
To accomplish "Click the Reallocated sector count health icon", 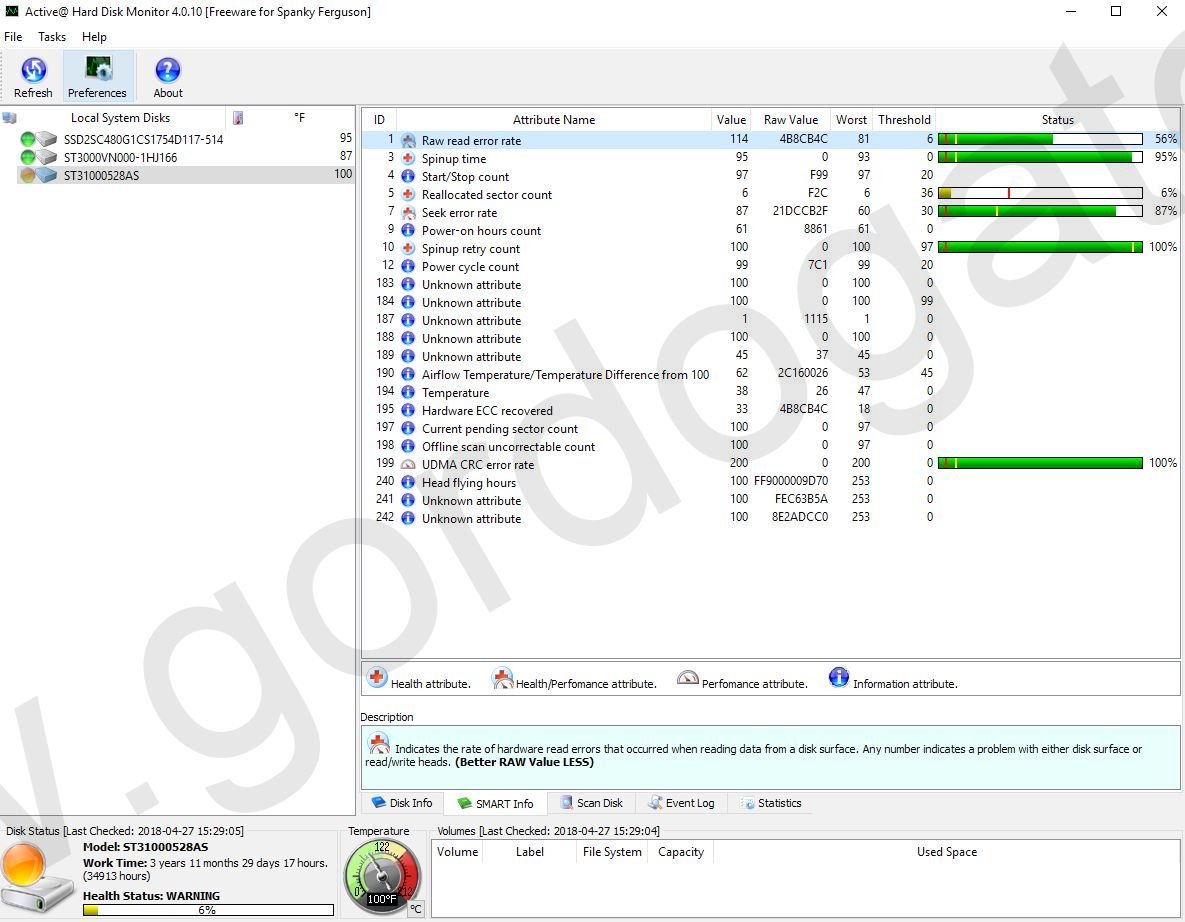I will click(x=408, y=195).
